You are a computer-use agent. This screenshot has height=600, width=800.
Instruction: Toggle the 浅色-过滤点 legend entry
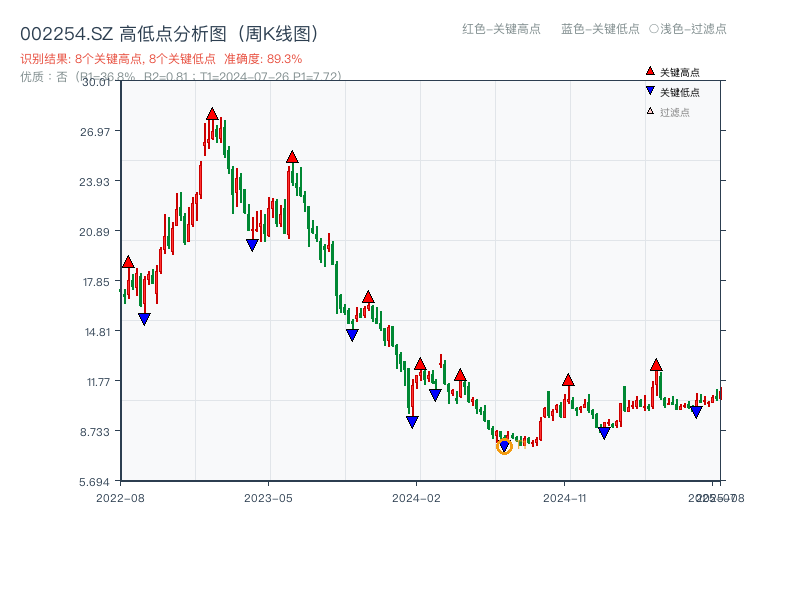click(689, 30)
